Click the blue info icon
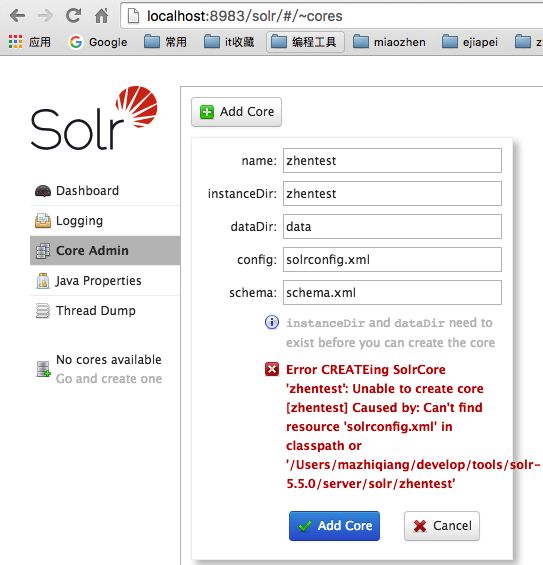 [272, 322]
